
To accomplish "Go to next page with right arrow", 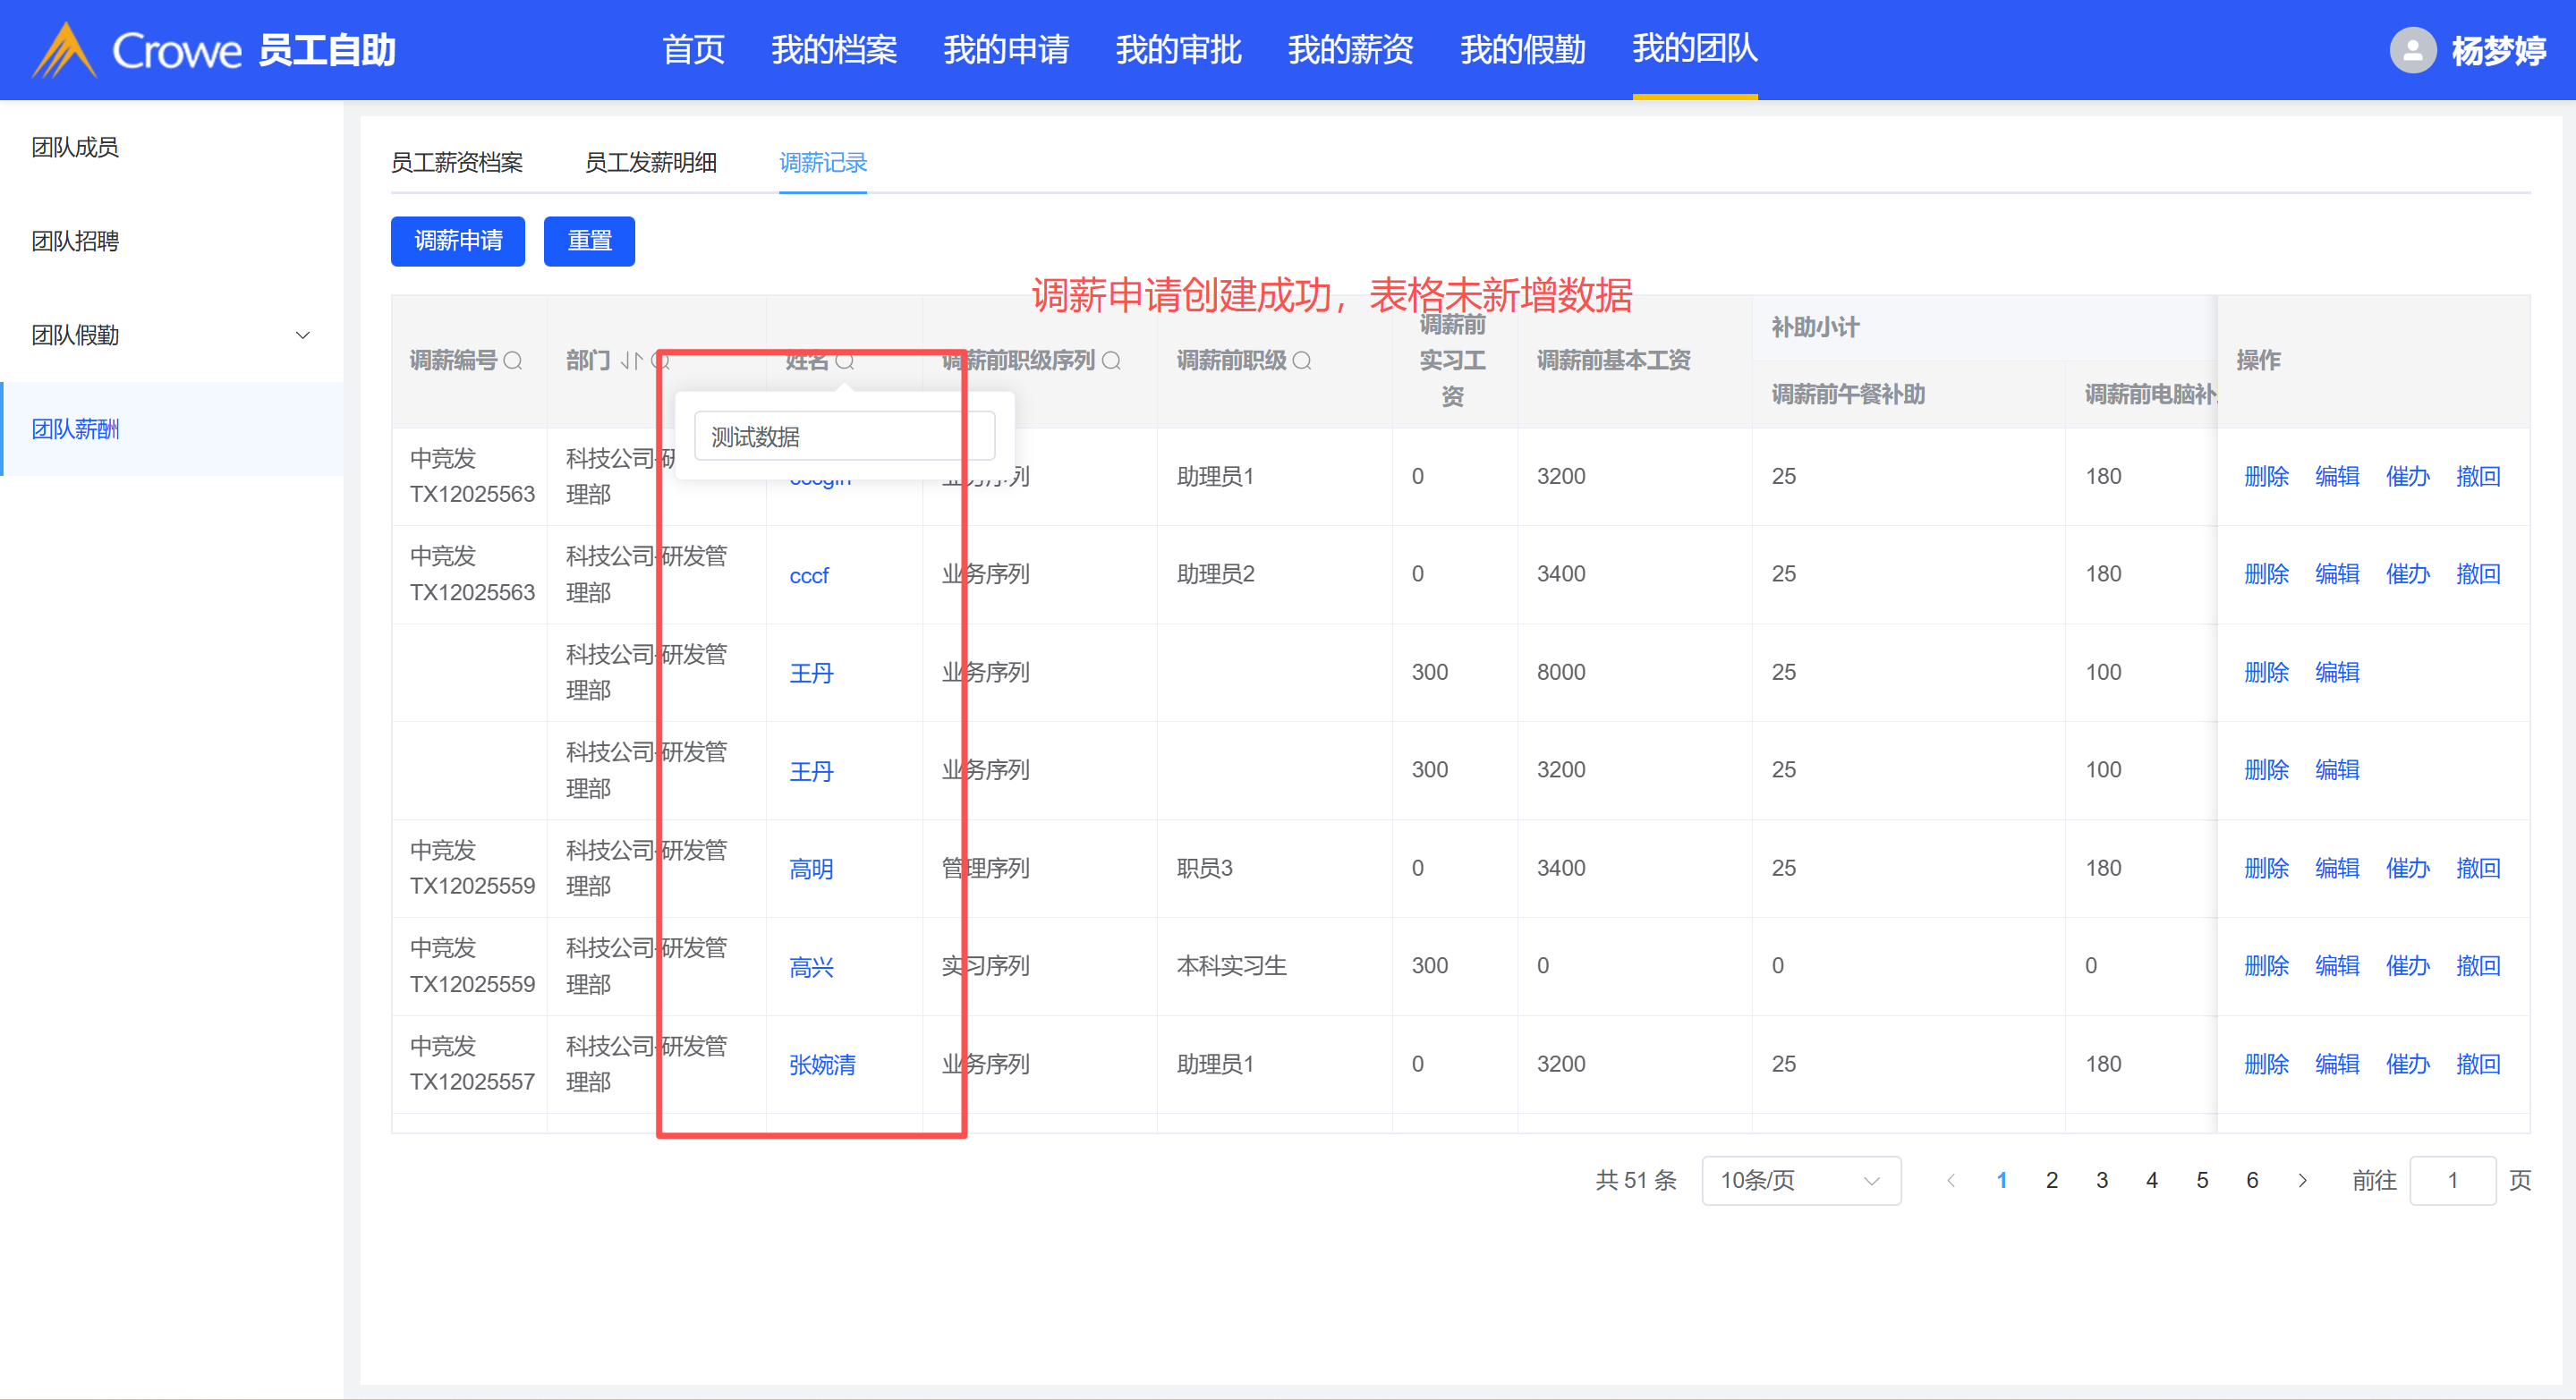I will click(2302, 1181).
